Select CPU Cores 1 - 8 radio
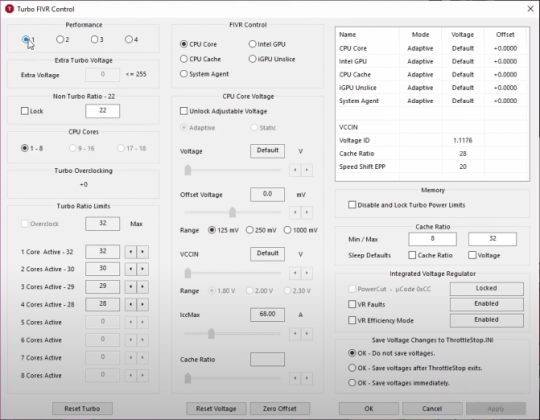 click(24, 148)
